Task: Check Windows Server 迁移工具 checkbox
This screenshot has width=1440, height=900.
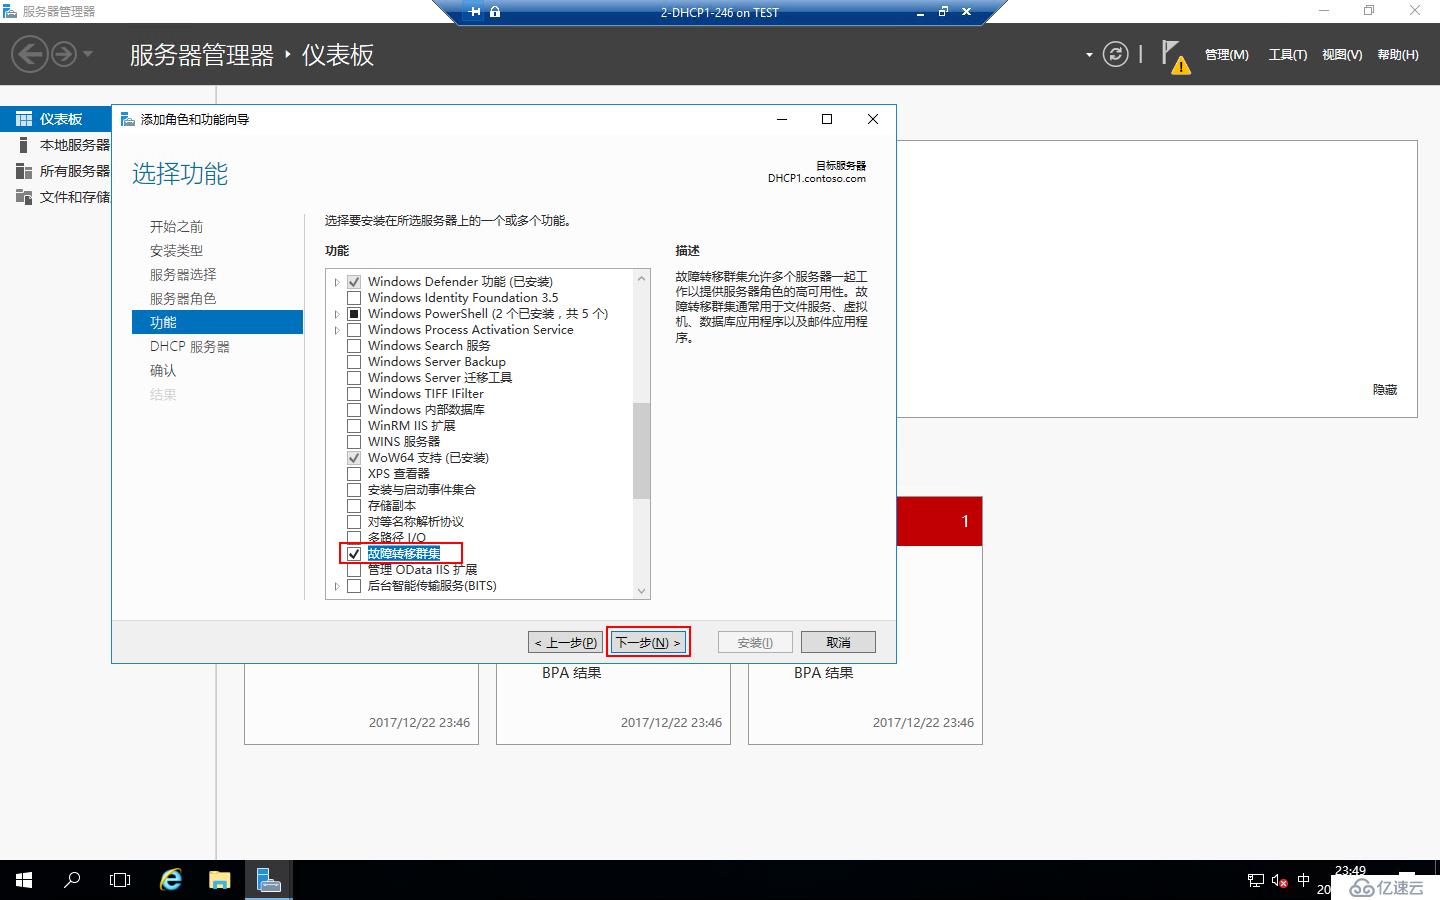Action: (354, 378)
